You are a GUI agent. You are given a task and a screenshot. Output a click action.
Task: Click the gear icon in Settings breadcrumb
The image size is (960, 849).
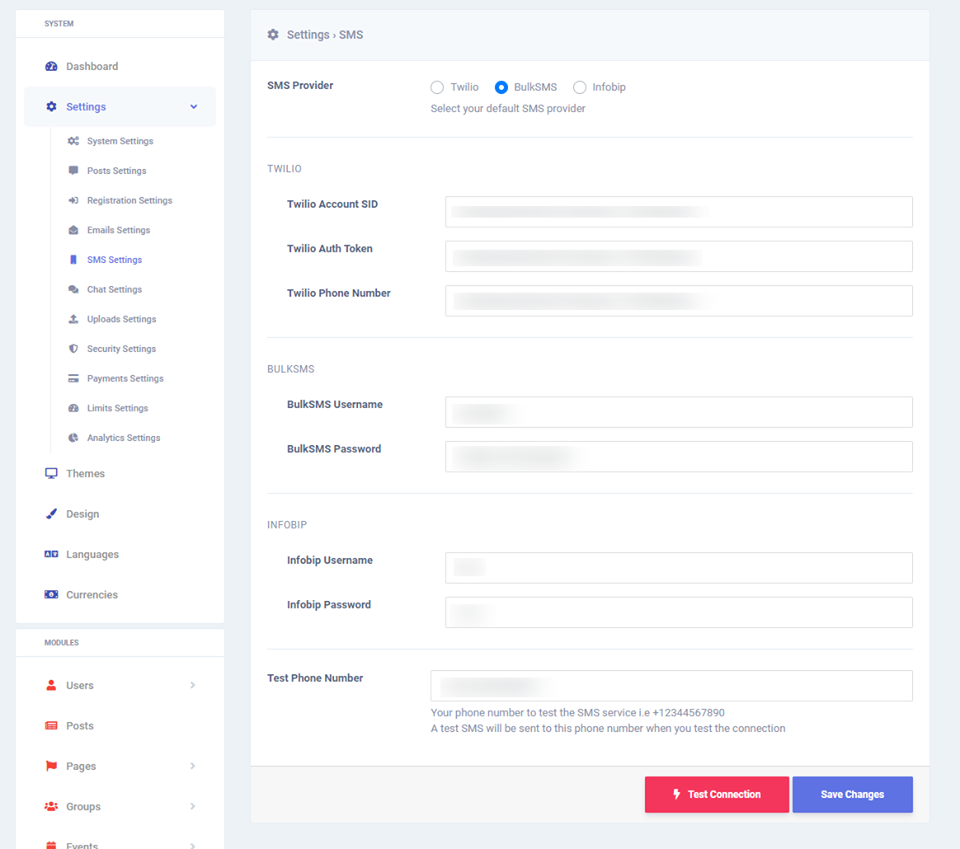(x=273, y=34)
